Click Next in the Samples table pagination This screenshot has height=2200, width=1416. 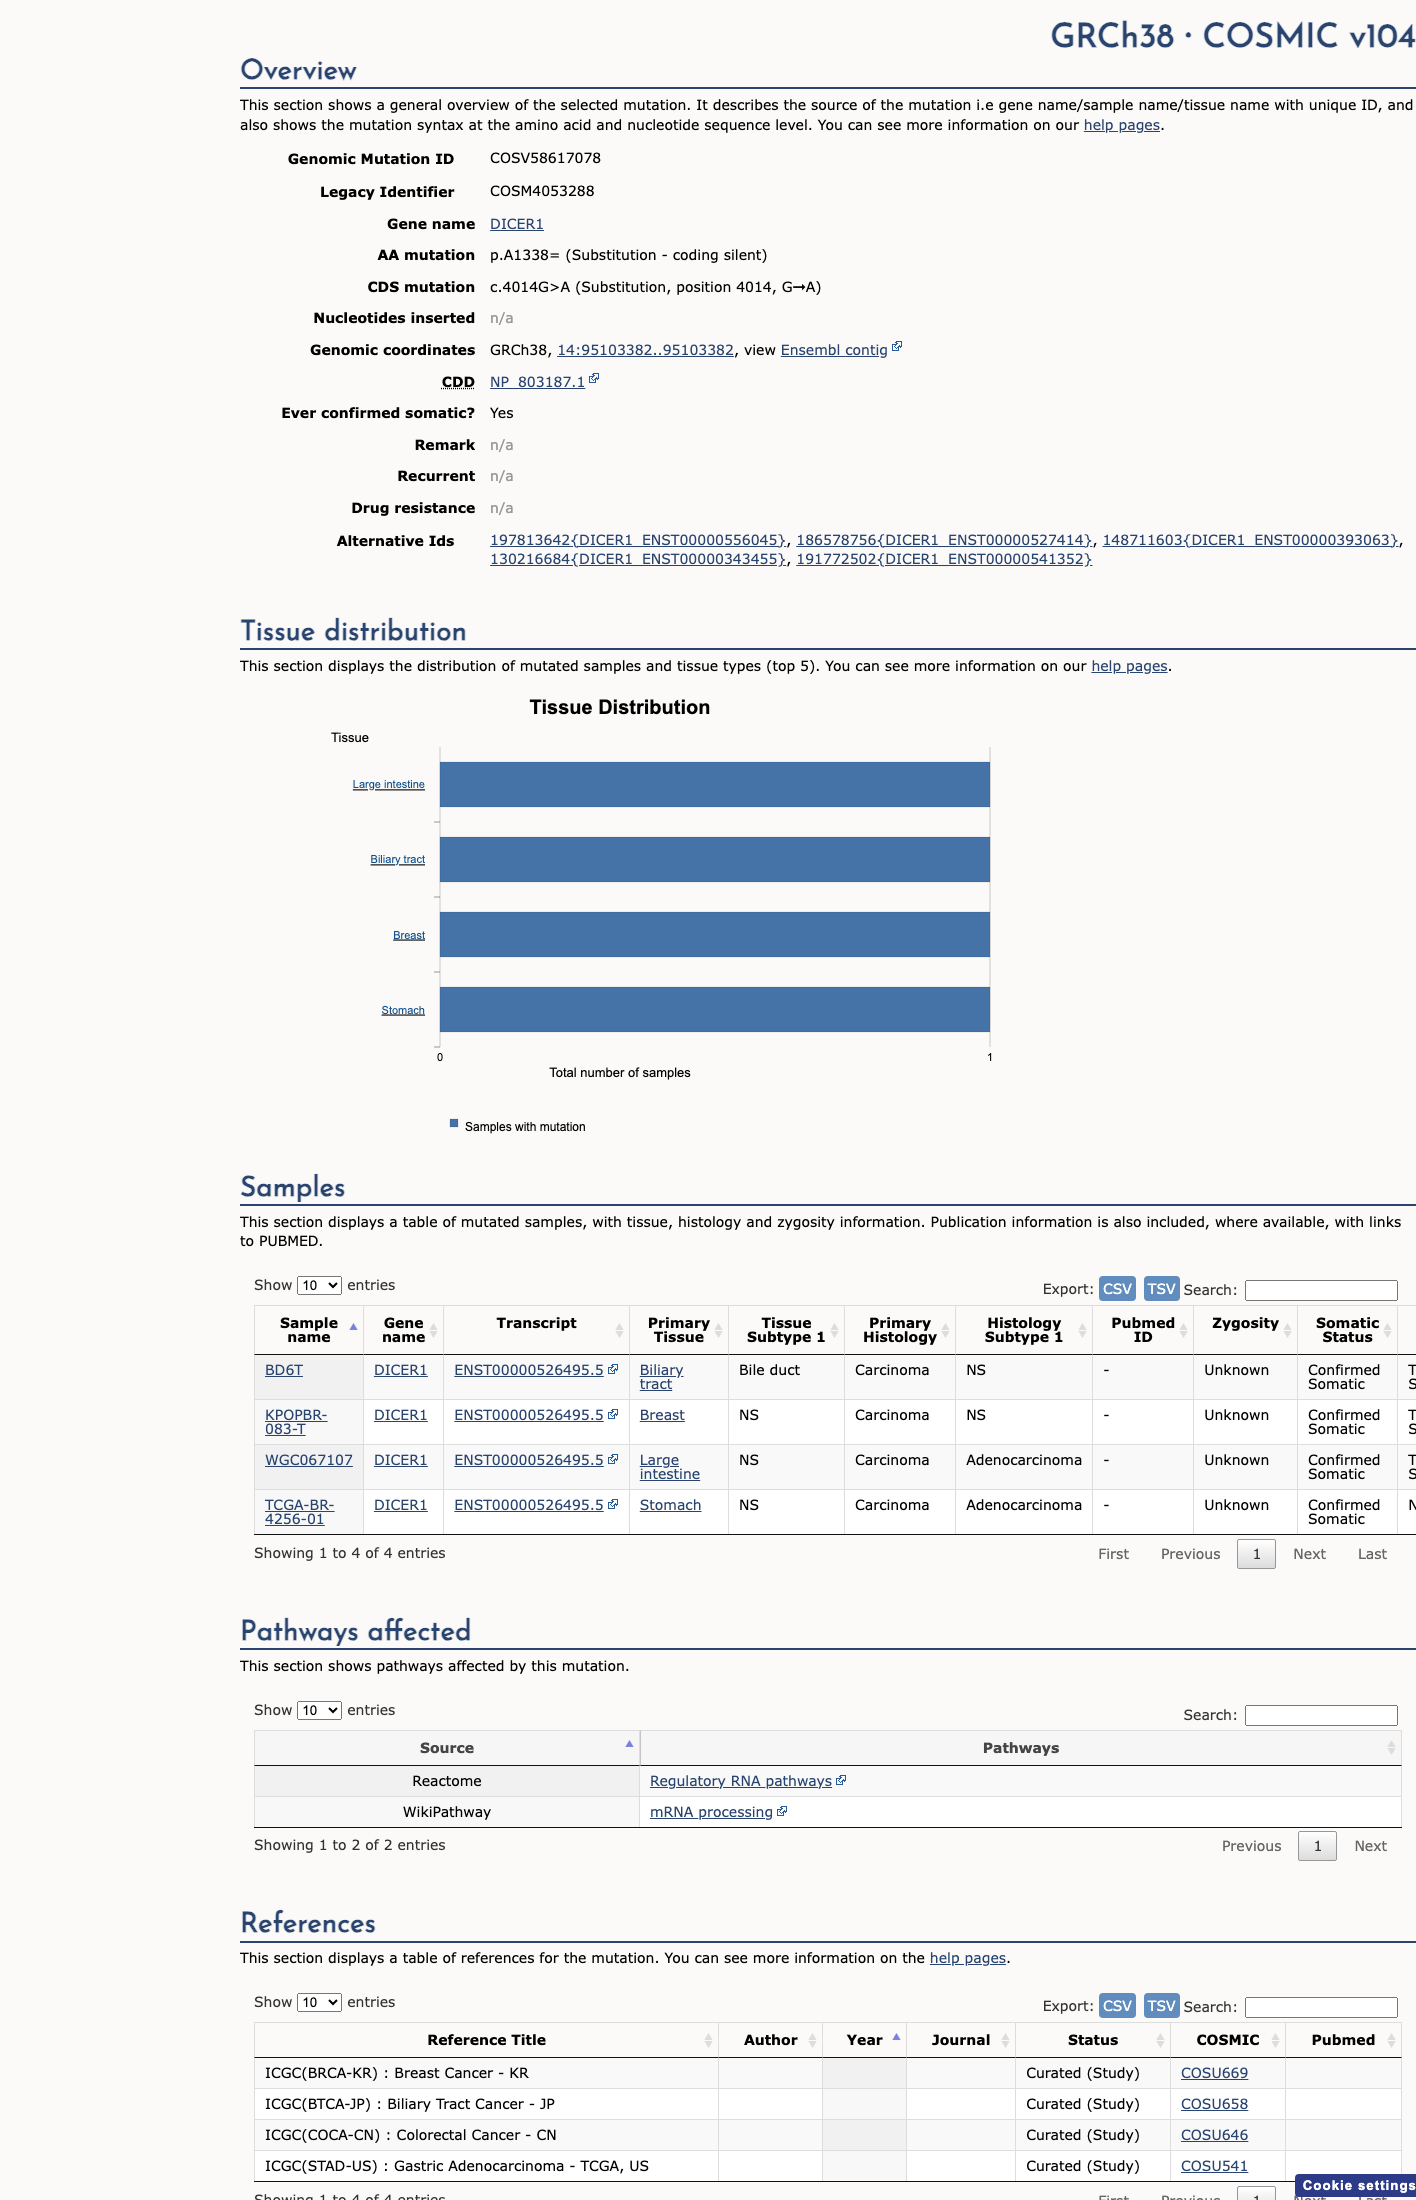(1309, 1554)
